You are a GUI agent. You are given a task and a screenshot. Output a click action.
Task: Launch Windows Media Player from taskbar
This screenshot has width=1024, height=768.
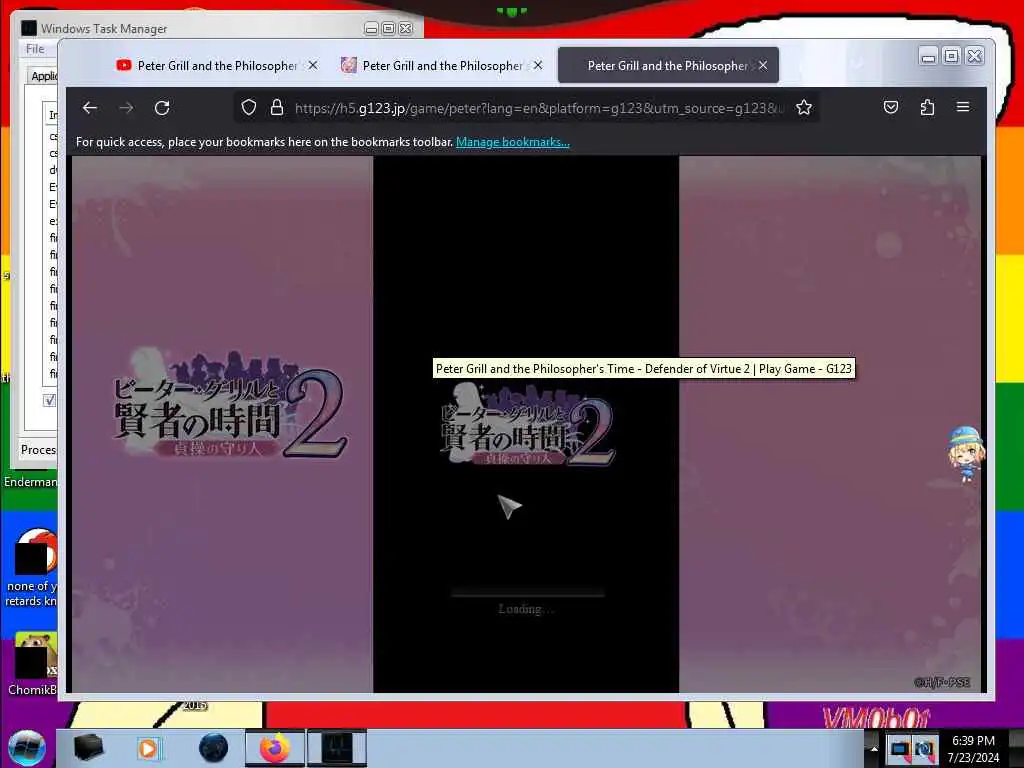click(x=148, y=748)
